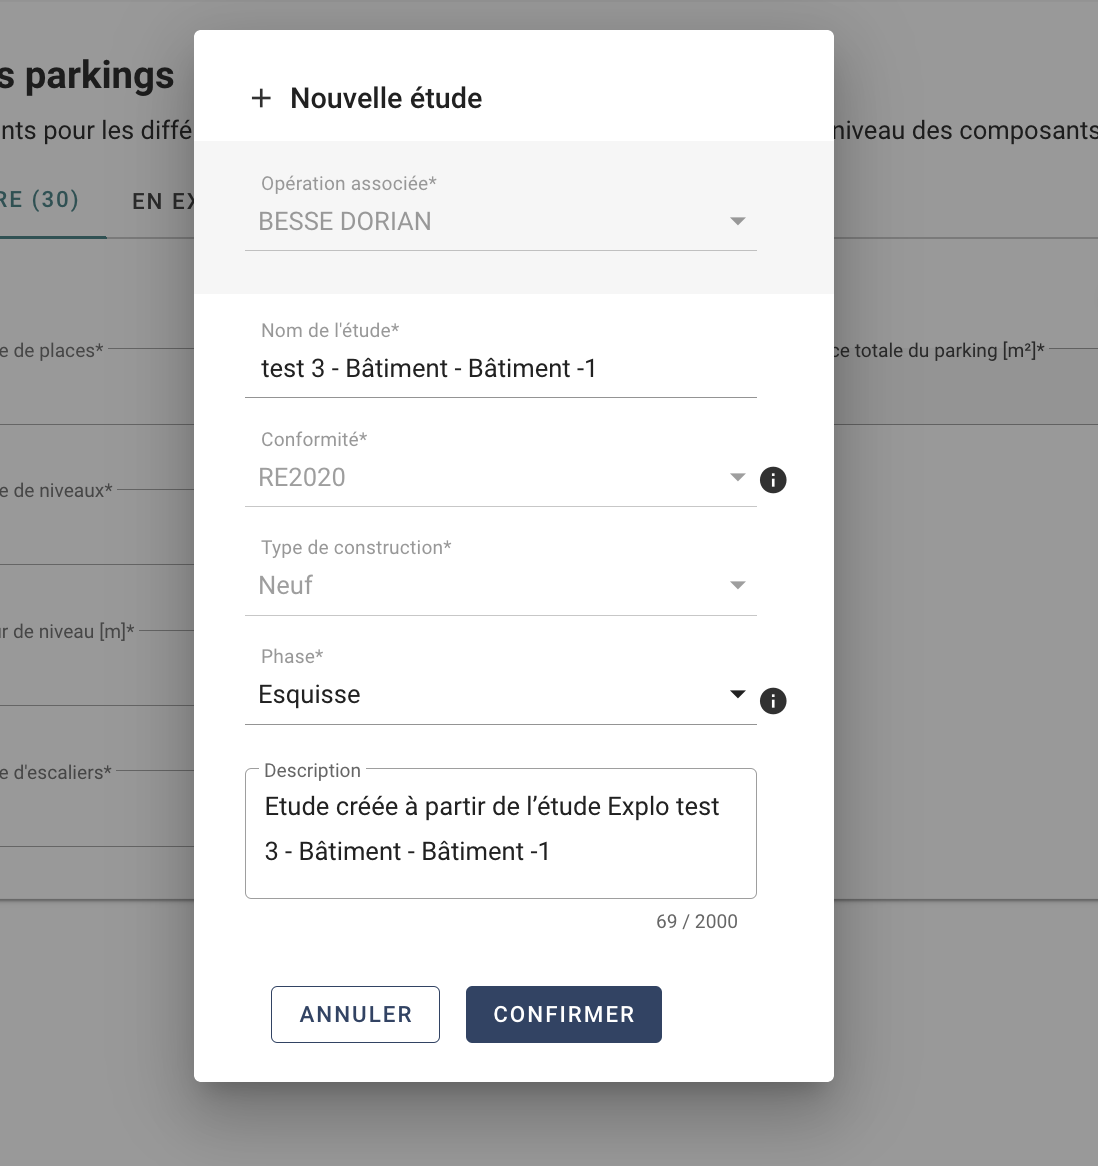The width and height of the screenshot is (1098, 1166).
Task: Click the parkings page heading behind dialog
Action: pos(87,76)
